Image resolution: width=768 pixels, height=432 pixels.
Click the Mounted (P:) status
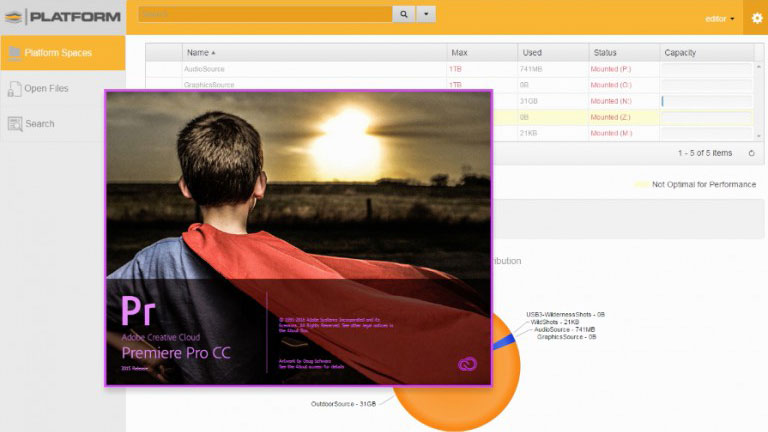pos(611,69)
